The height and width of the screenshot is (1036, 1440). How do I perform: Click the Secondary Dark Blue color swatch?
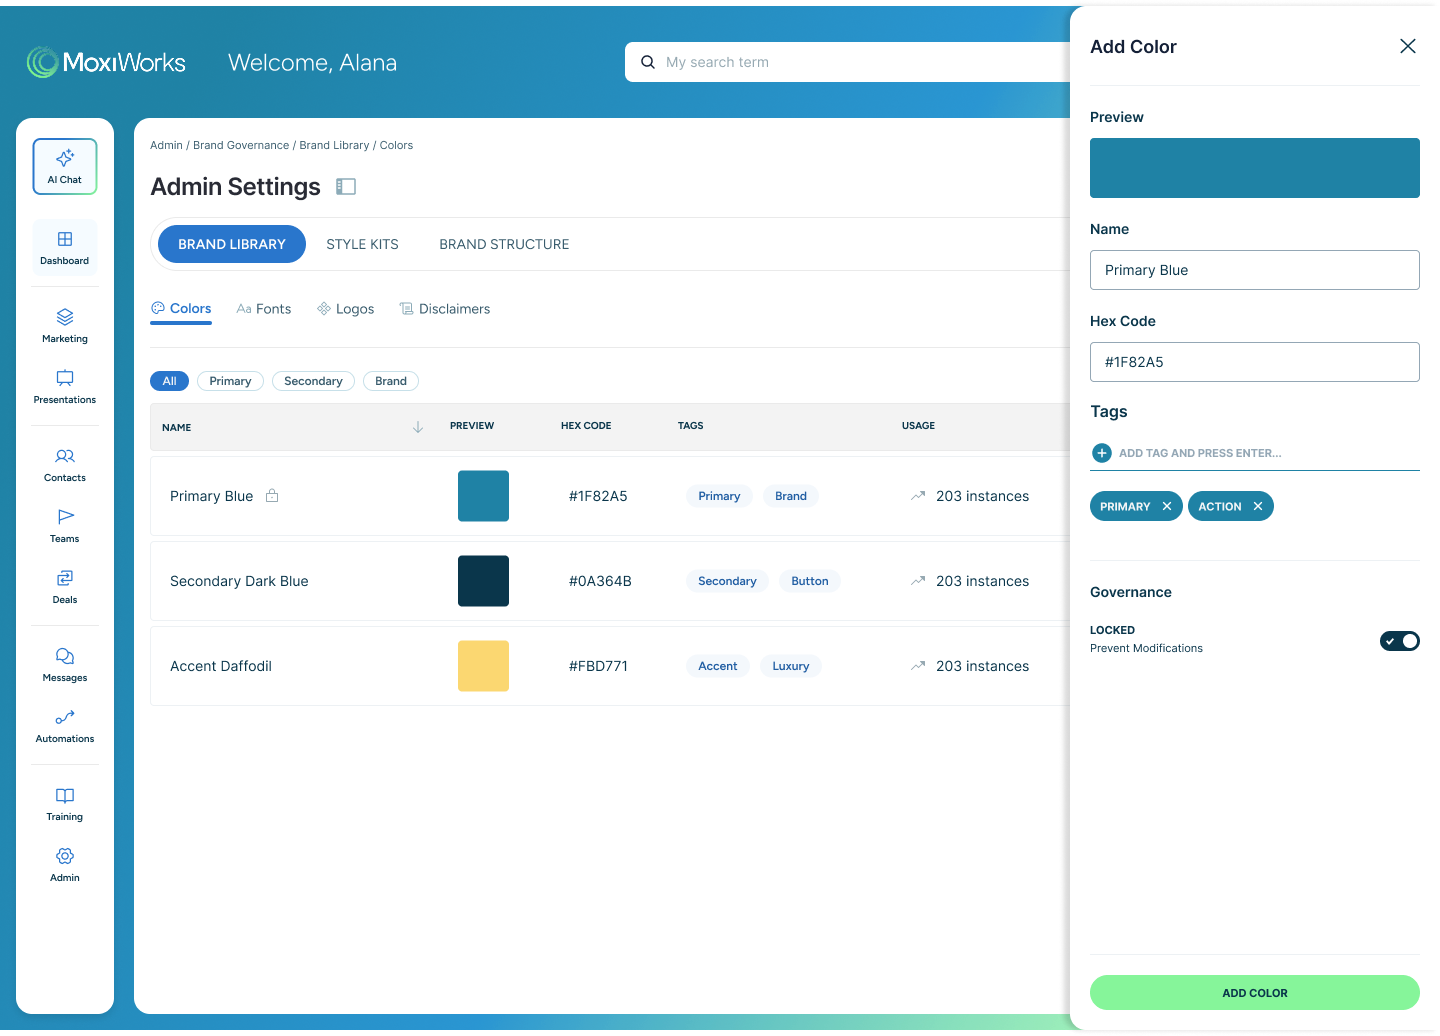point(483,581)
